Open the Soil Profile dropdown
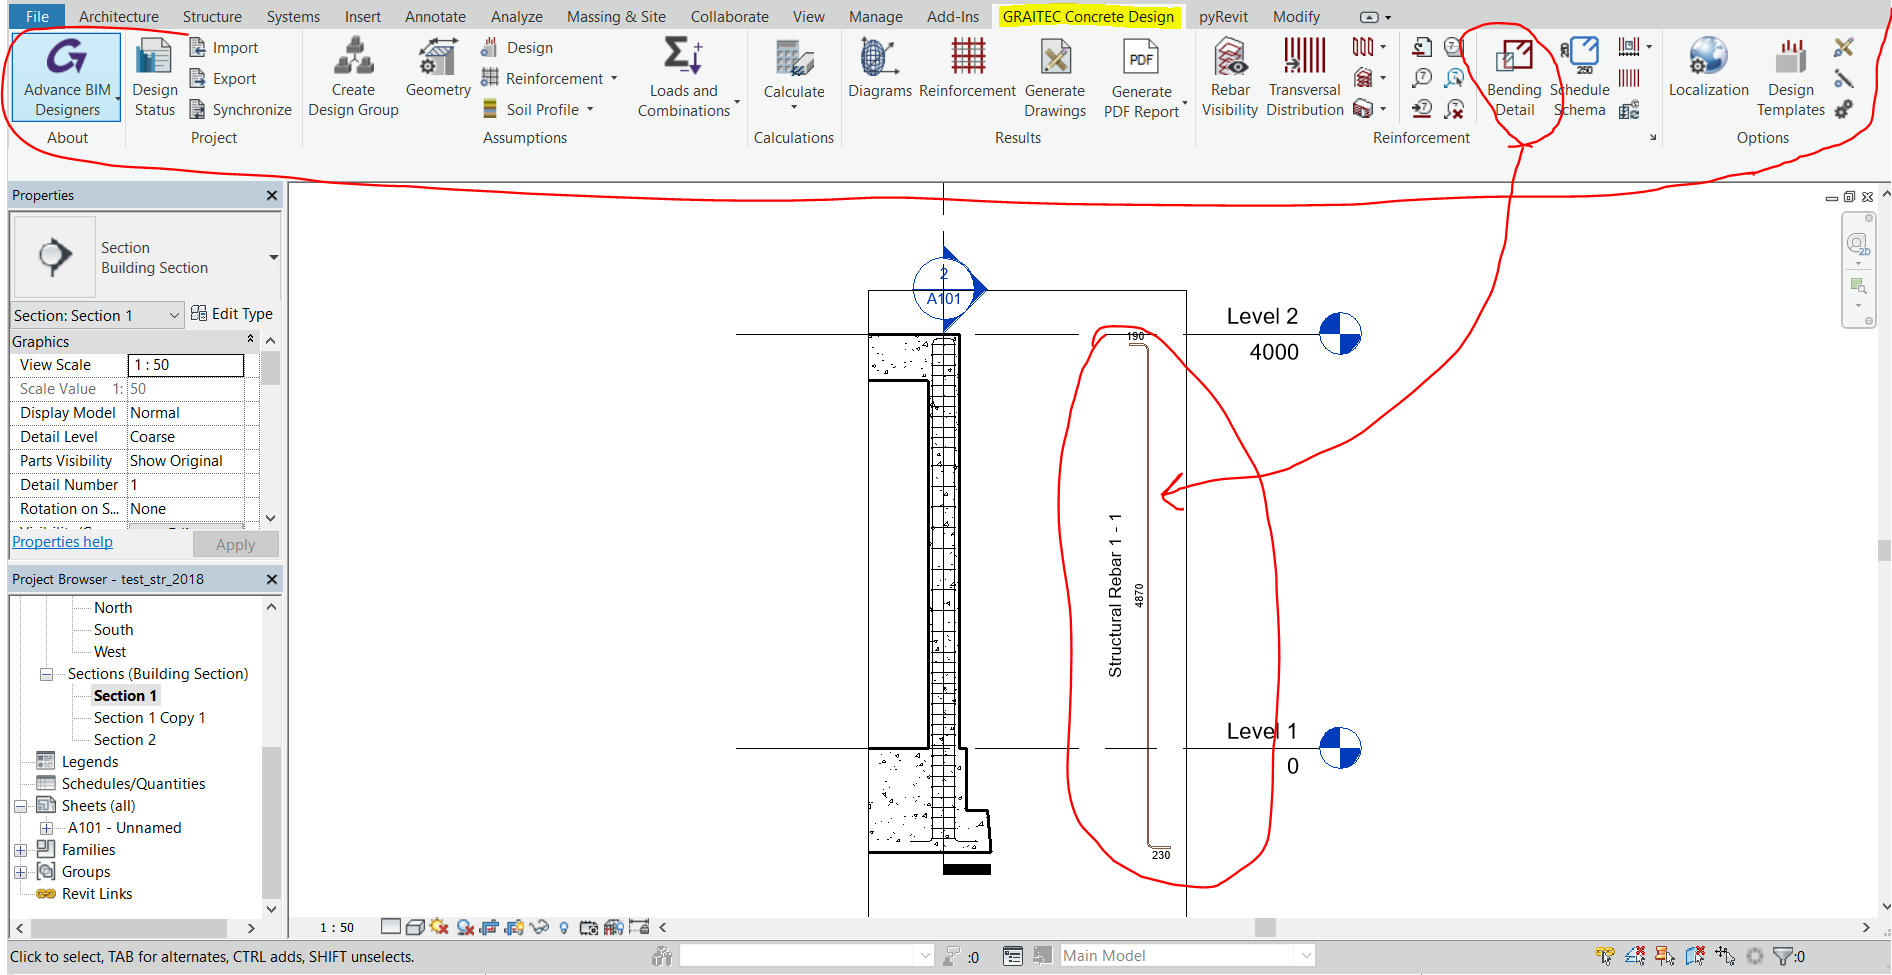1892x975 pixels. 590,110
